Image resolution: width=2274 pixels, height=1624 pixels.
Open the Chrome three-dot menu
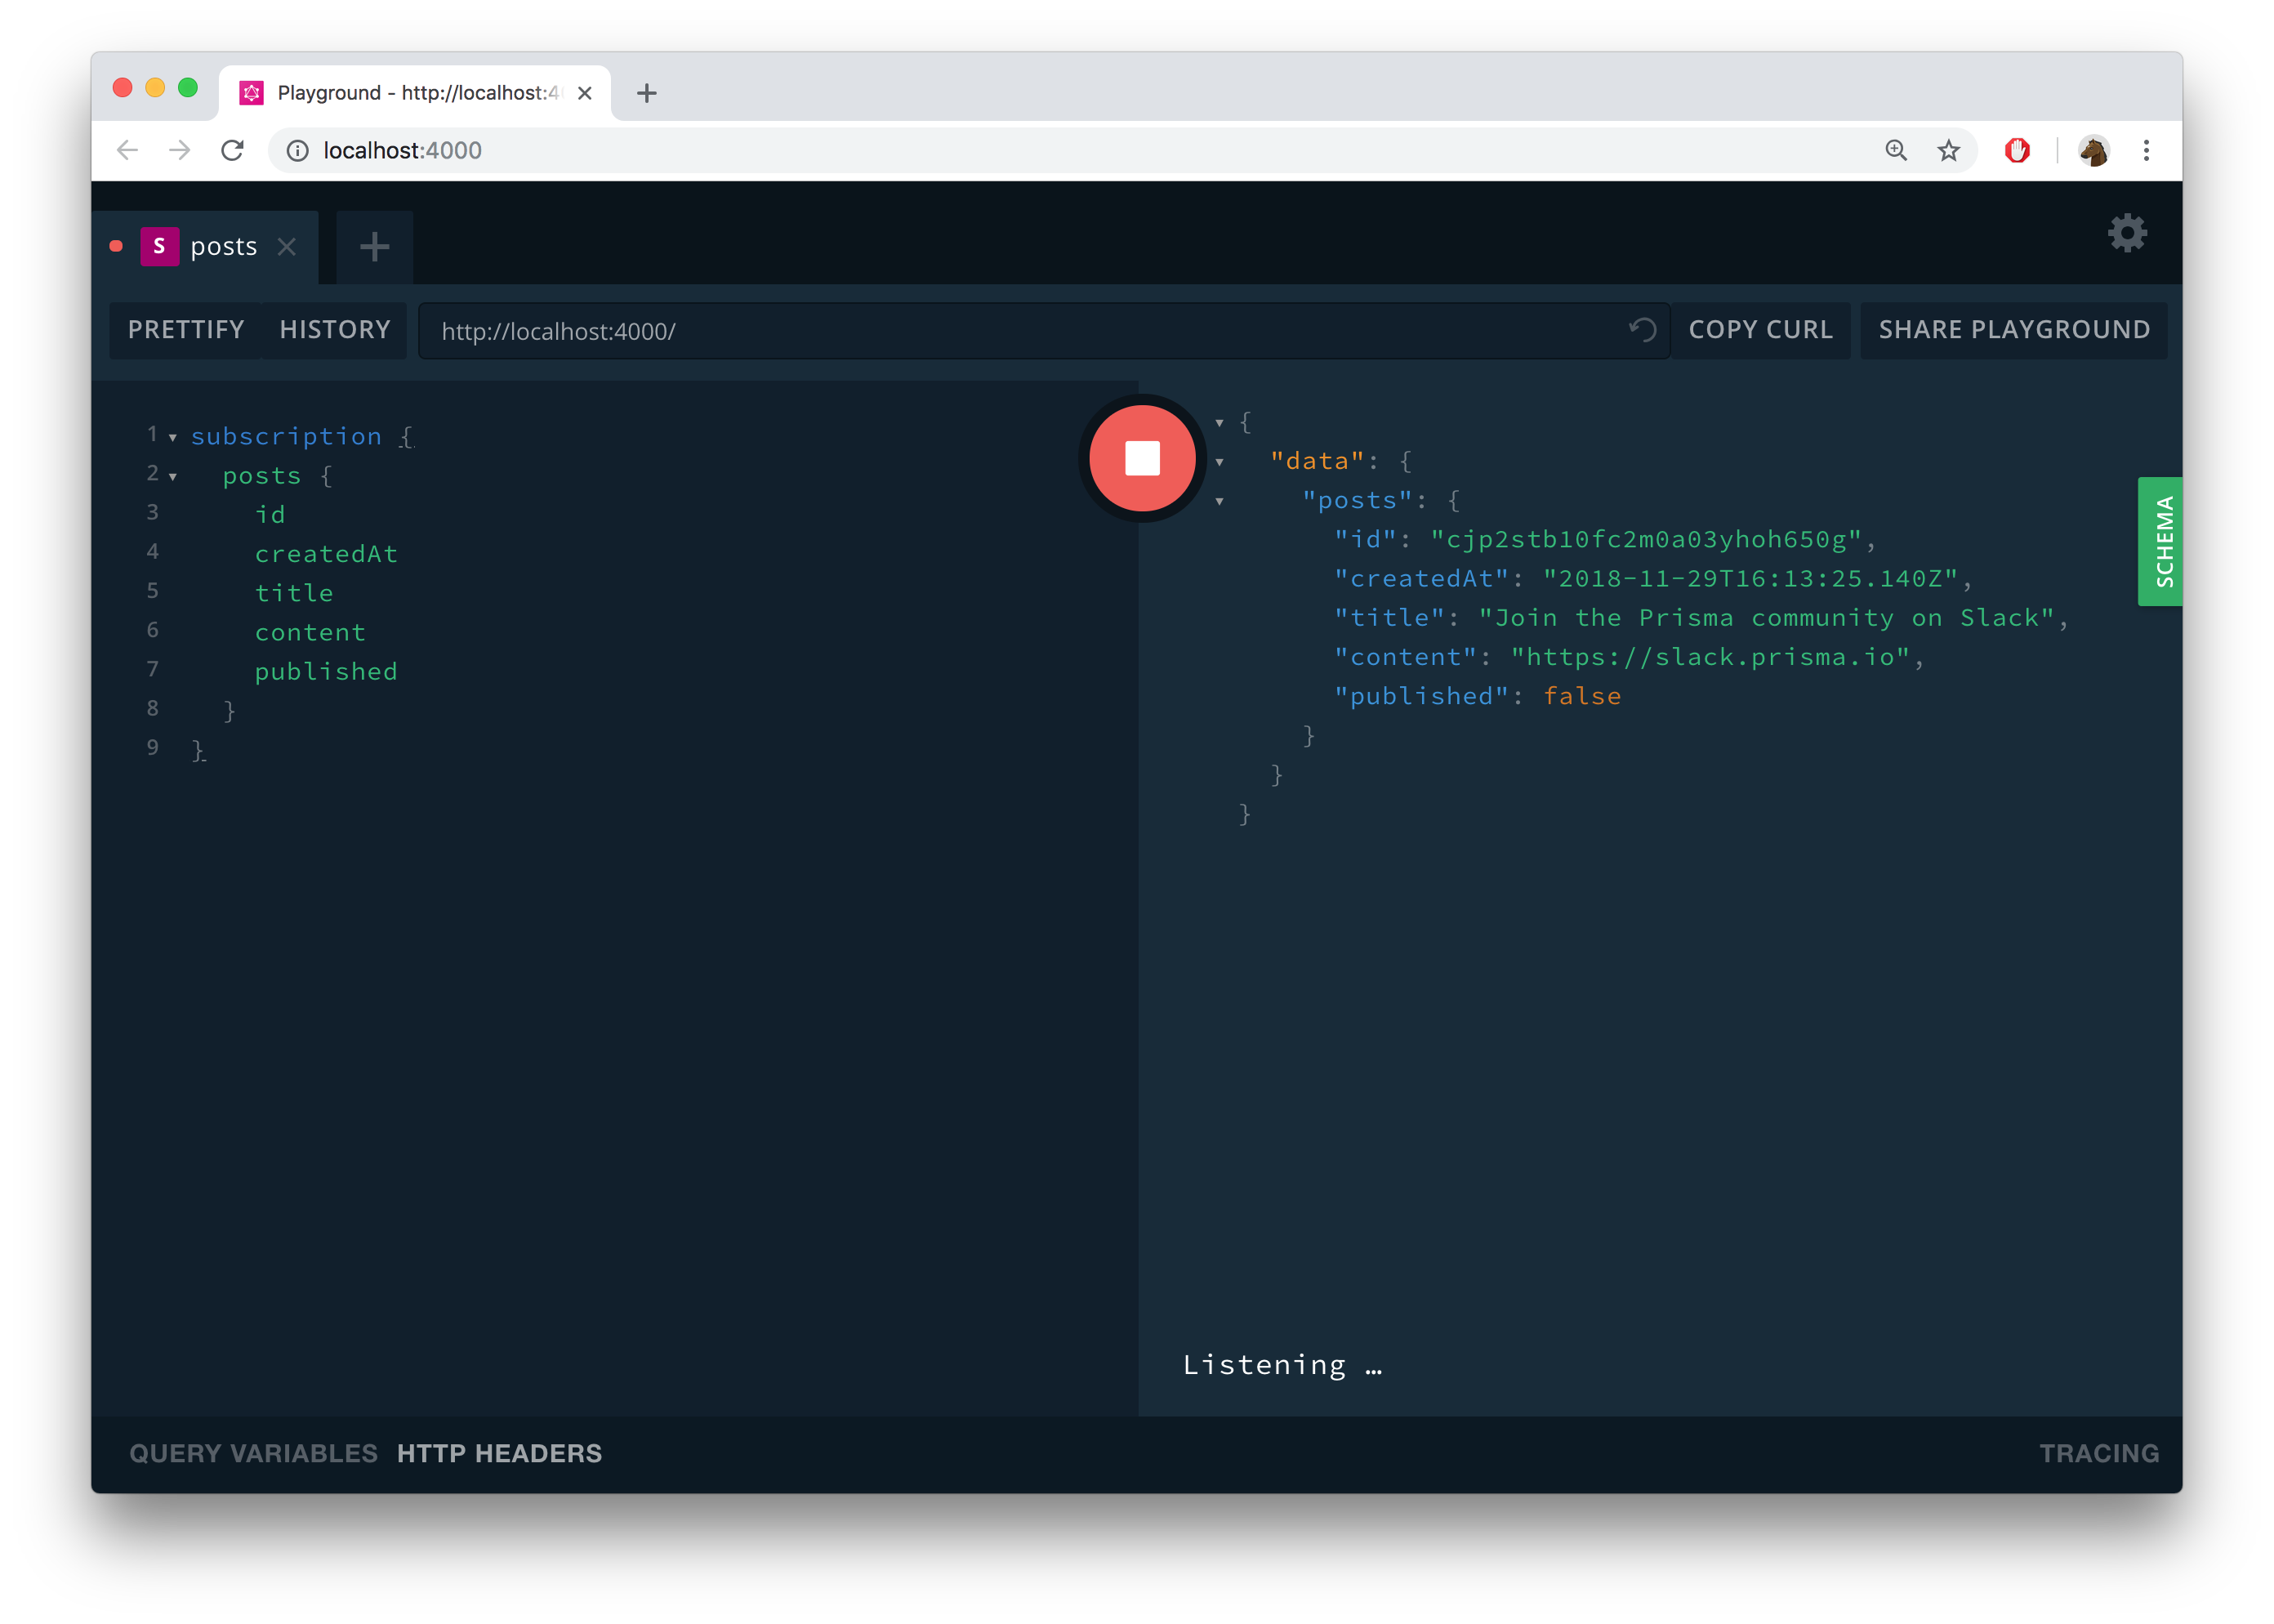pos(2146,151)
